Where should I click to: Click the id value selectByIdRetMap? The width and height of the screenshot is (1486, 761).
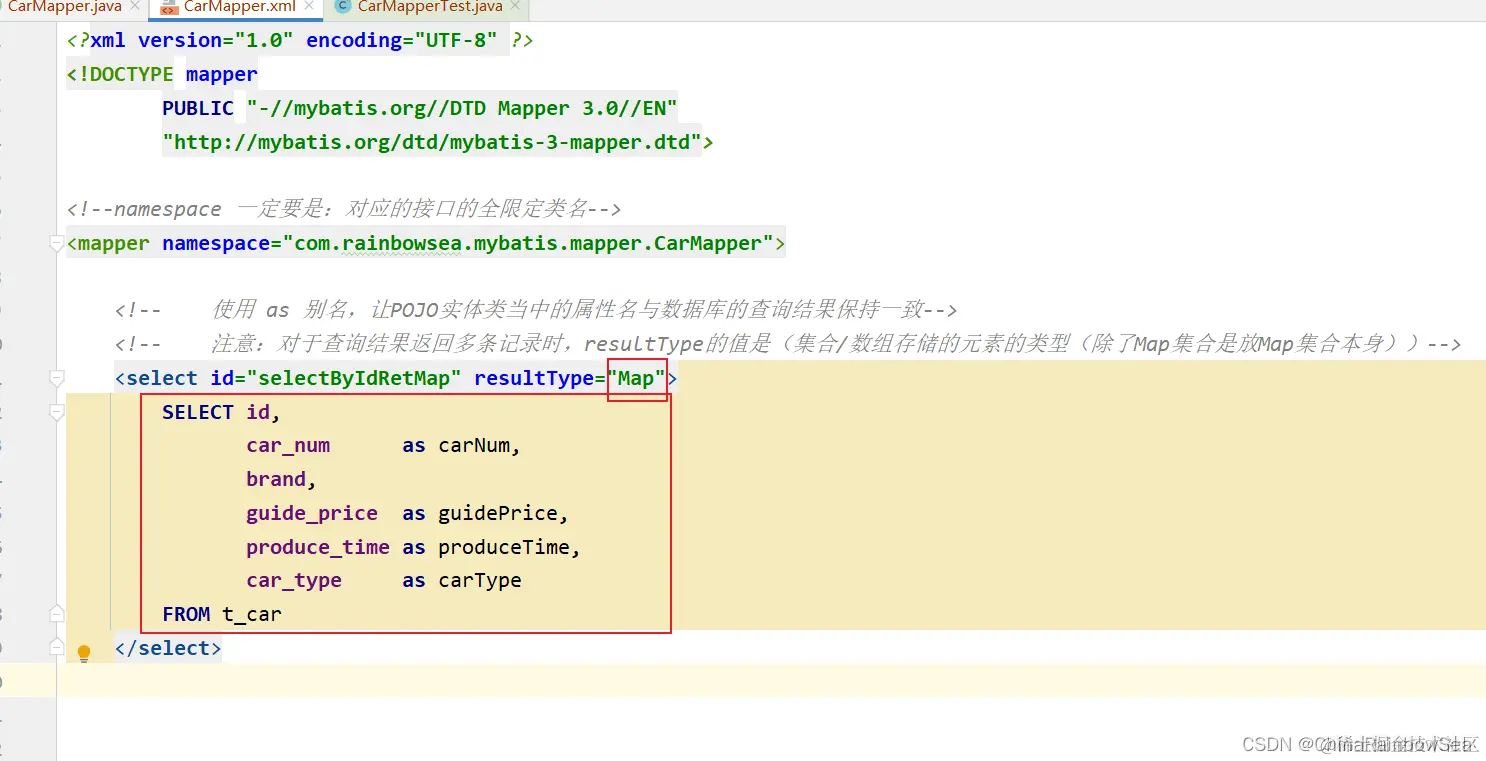(354, 378)
